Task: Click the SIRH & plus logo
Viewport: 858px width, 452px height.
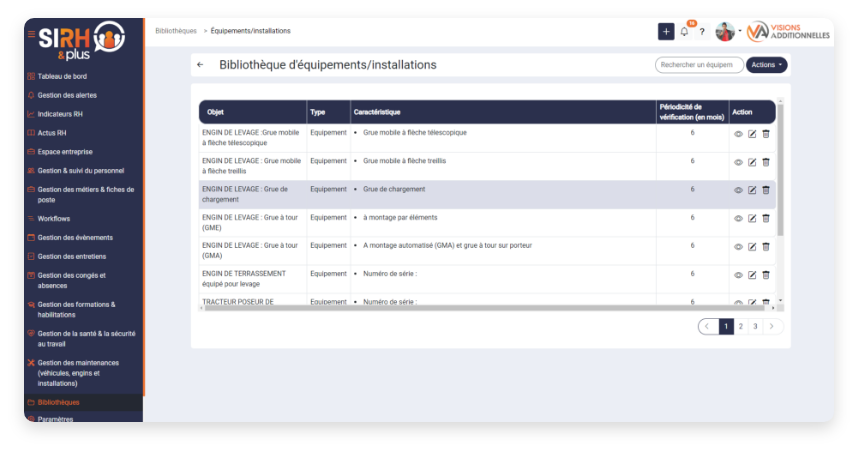Action: [x=82, y=41]
